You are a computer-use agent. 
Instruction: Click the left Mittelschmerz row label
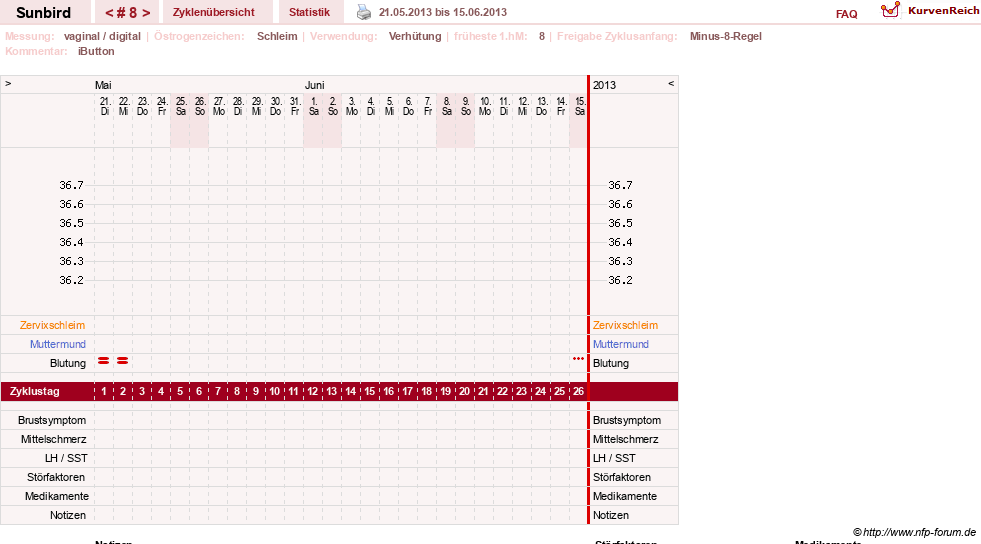tap(54, 439)
